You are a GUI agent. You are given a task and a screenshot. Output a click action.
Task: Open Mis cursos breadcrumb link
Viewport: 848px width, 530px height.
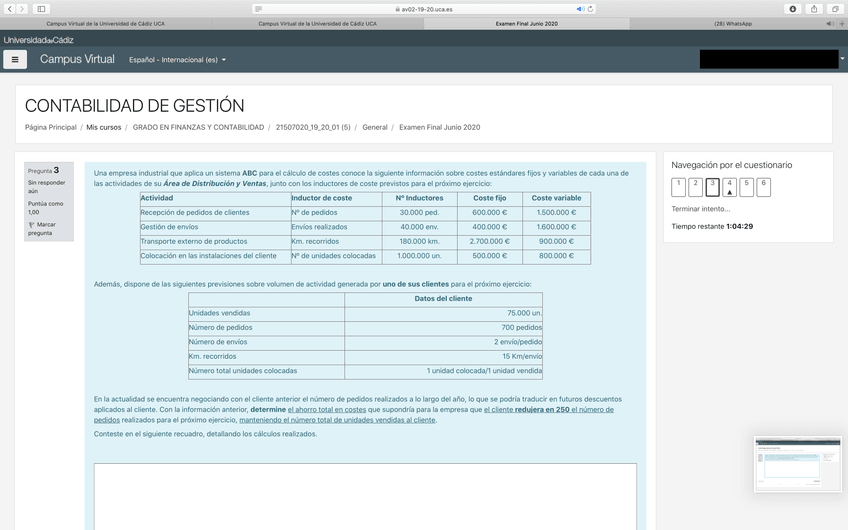coord(103,128)
